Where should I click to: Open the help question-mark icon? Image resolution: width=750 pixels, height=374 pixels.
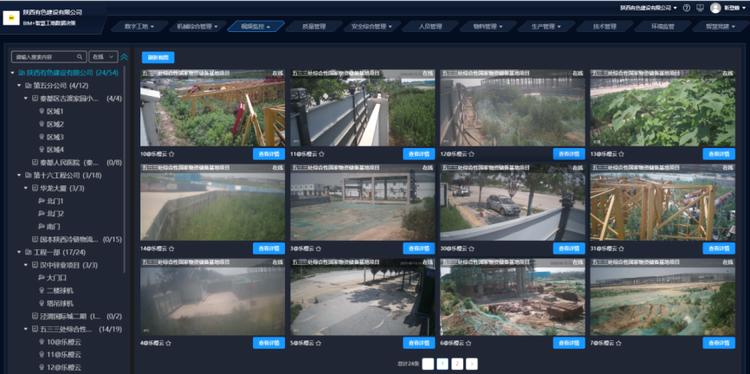(x=686, y=8)
